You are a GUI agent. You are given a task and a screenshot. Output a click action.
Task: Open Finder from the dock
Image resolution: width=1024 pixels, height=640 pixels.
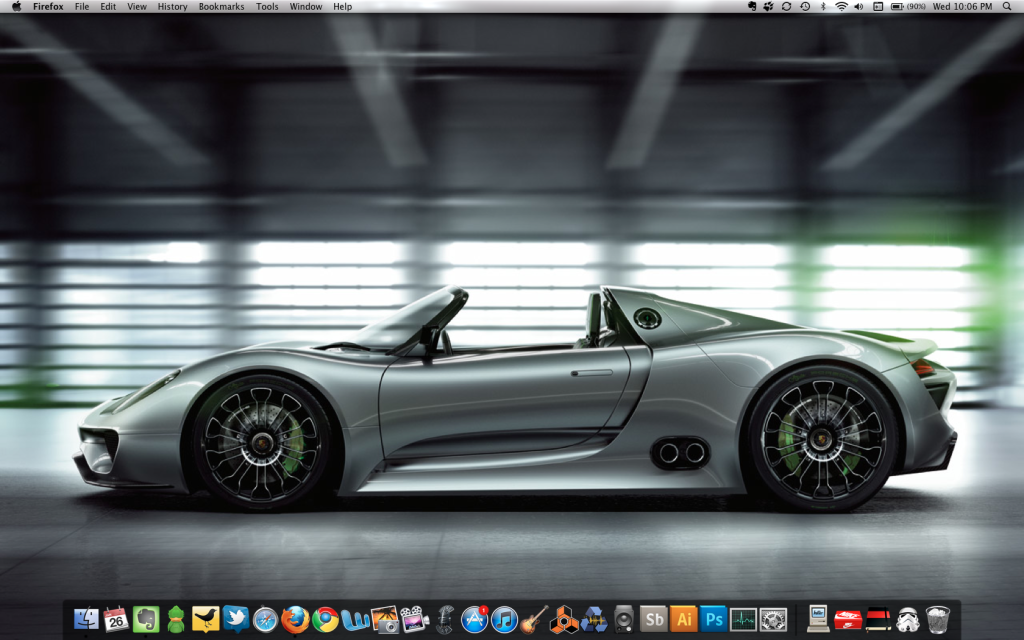[86, 619]
